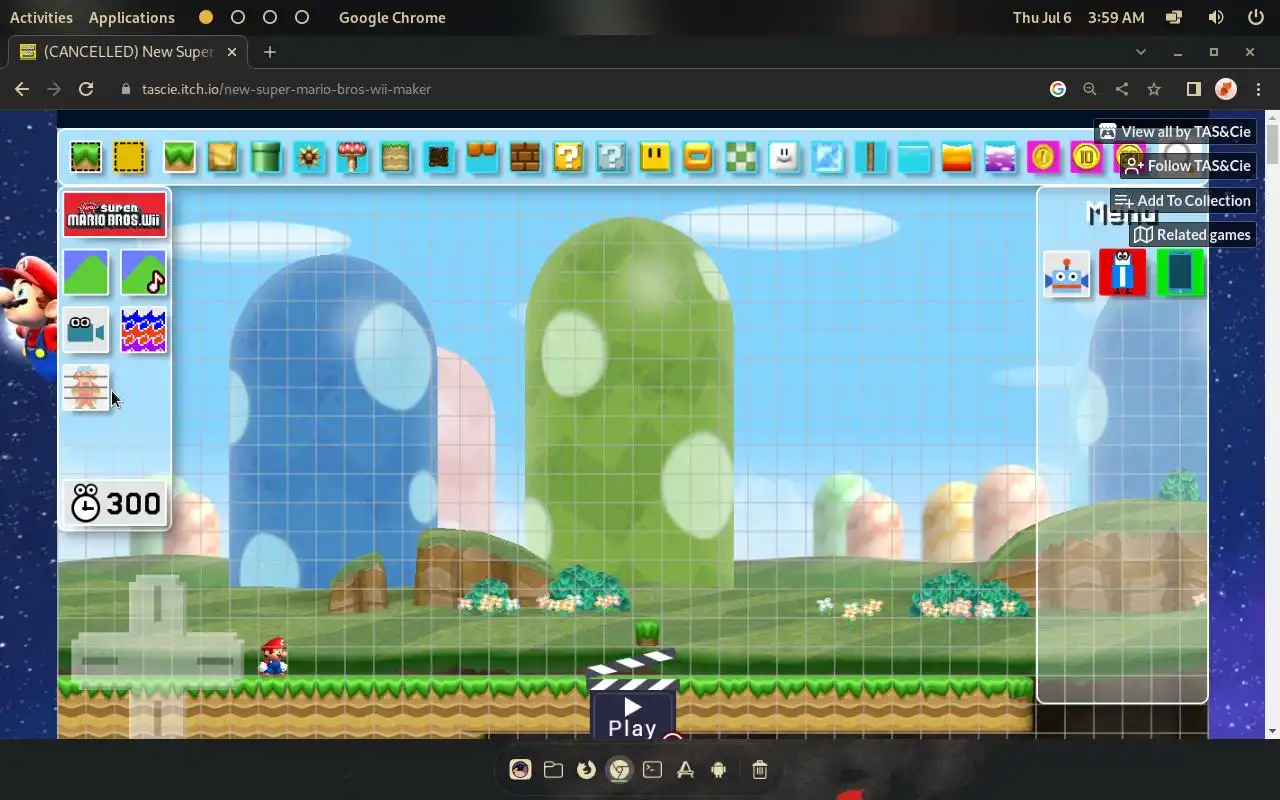
Task: Go back to the previous page
Action: tap(22, 89)
